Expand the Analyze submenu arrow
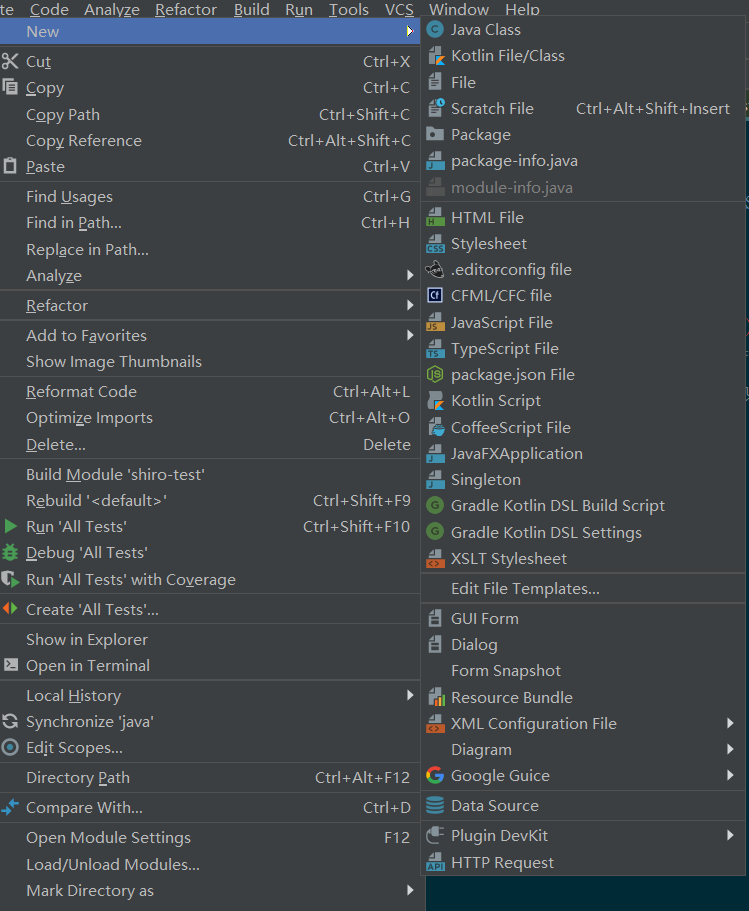This screenshot has width=749, height=911. 410,275
